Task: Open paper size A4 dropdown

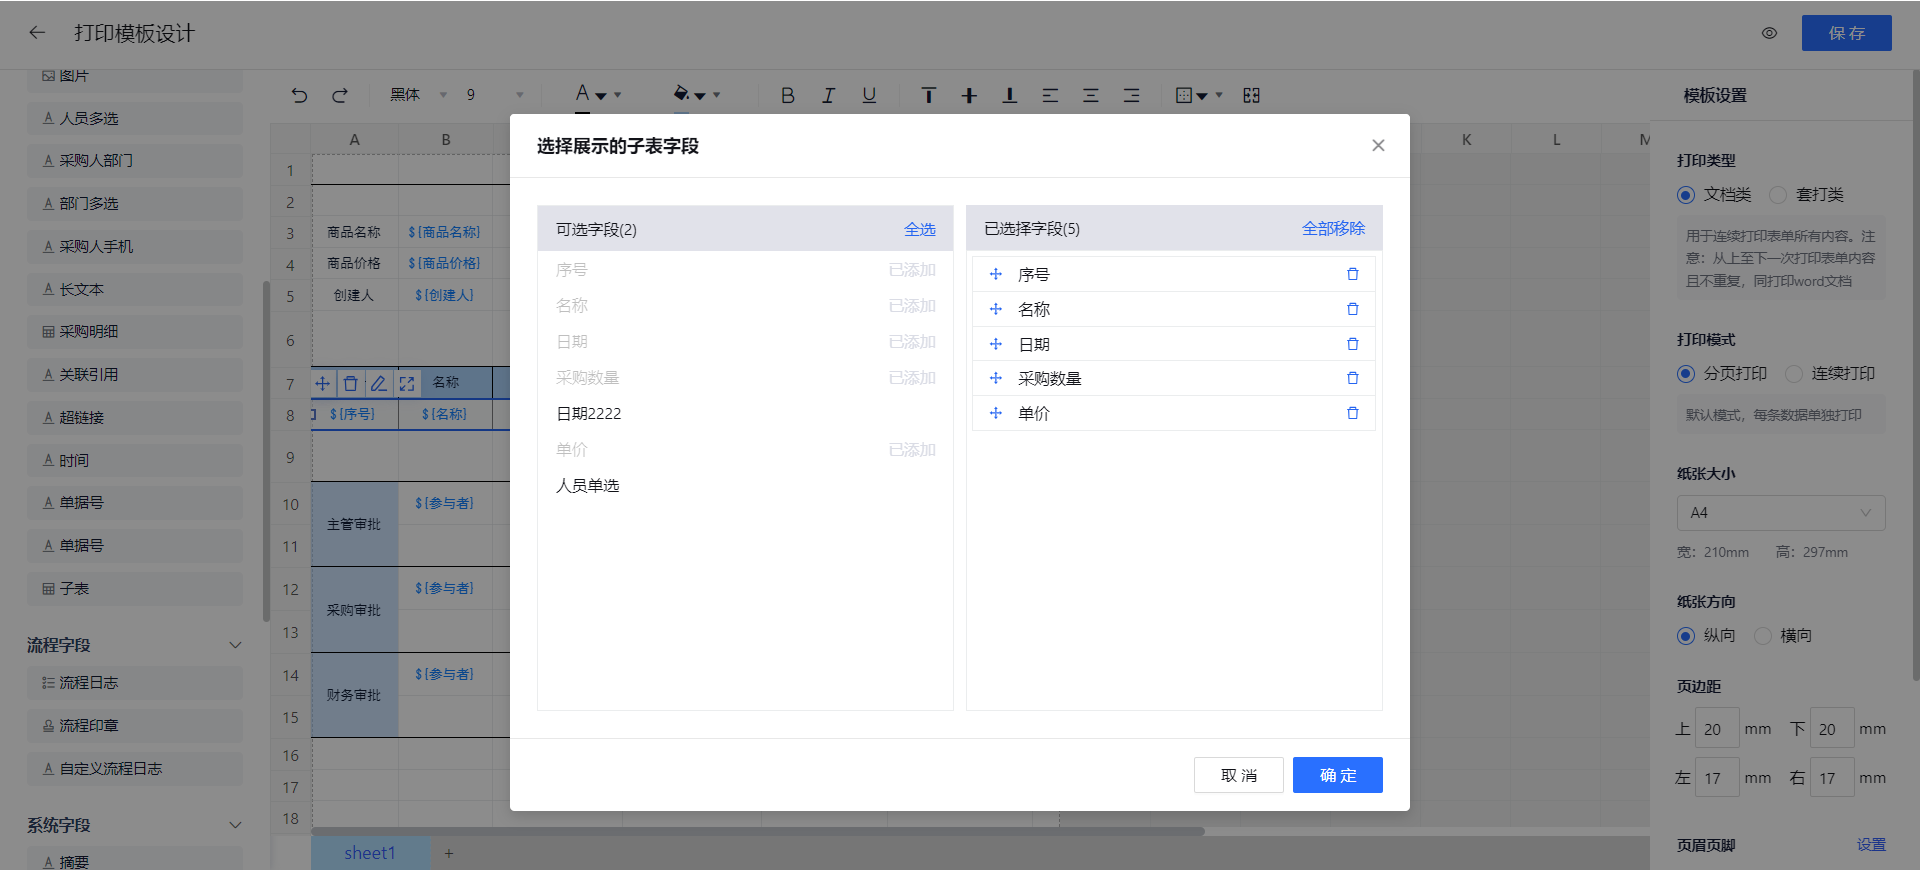Action: 1781,513
